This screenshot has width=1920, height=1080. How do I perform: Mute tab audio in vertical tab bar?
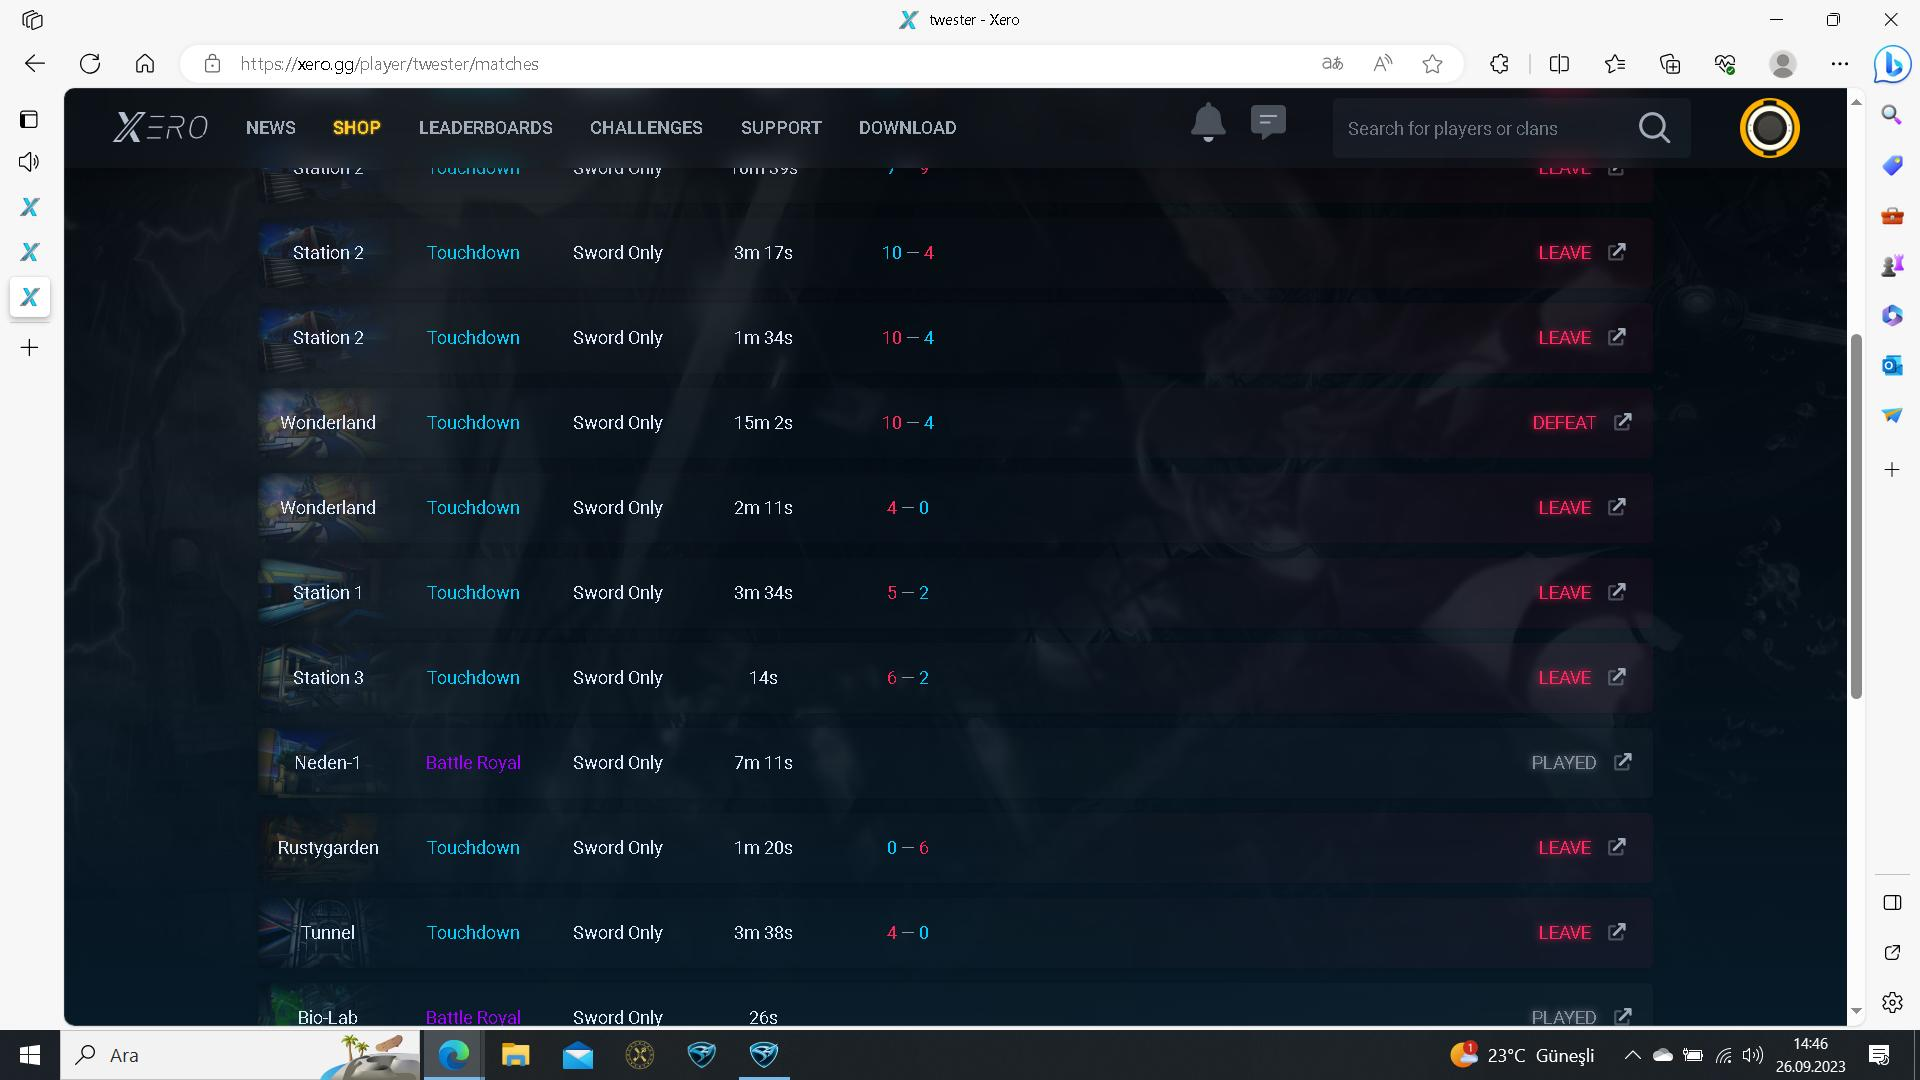[x=29, y=162]
